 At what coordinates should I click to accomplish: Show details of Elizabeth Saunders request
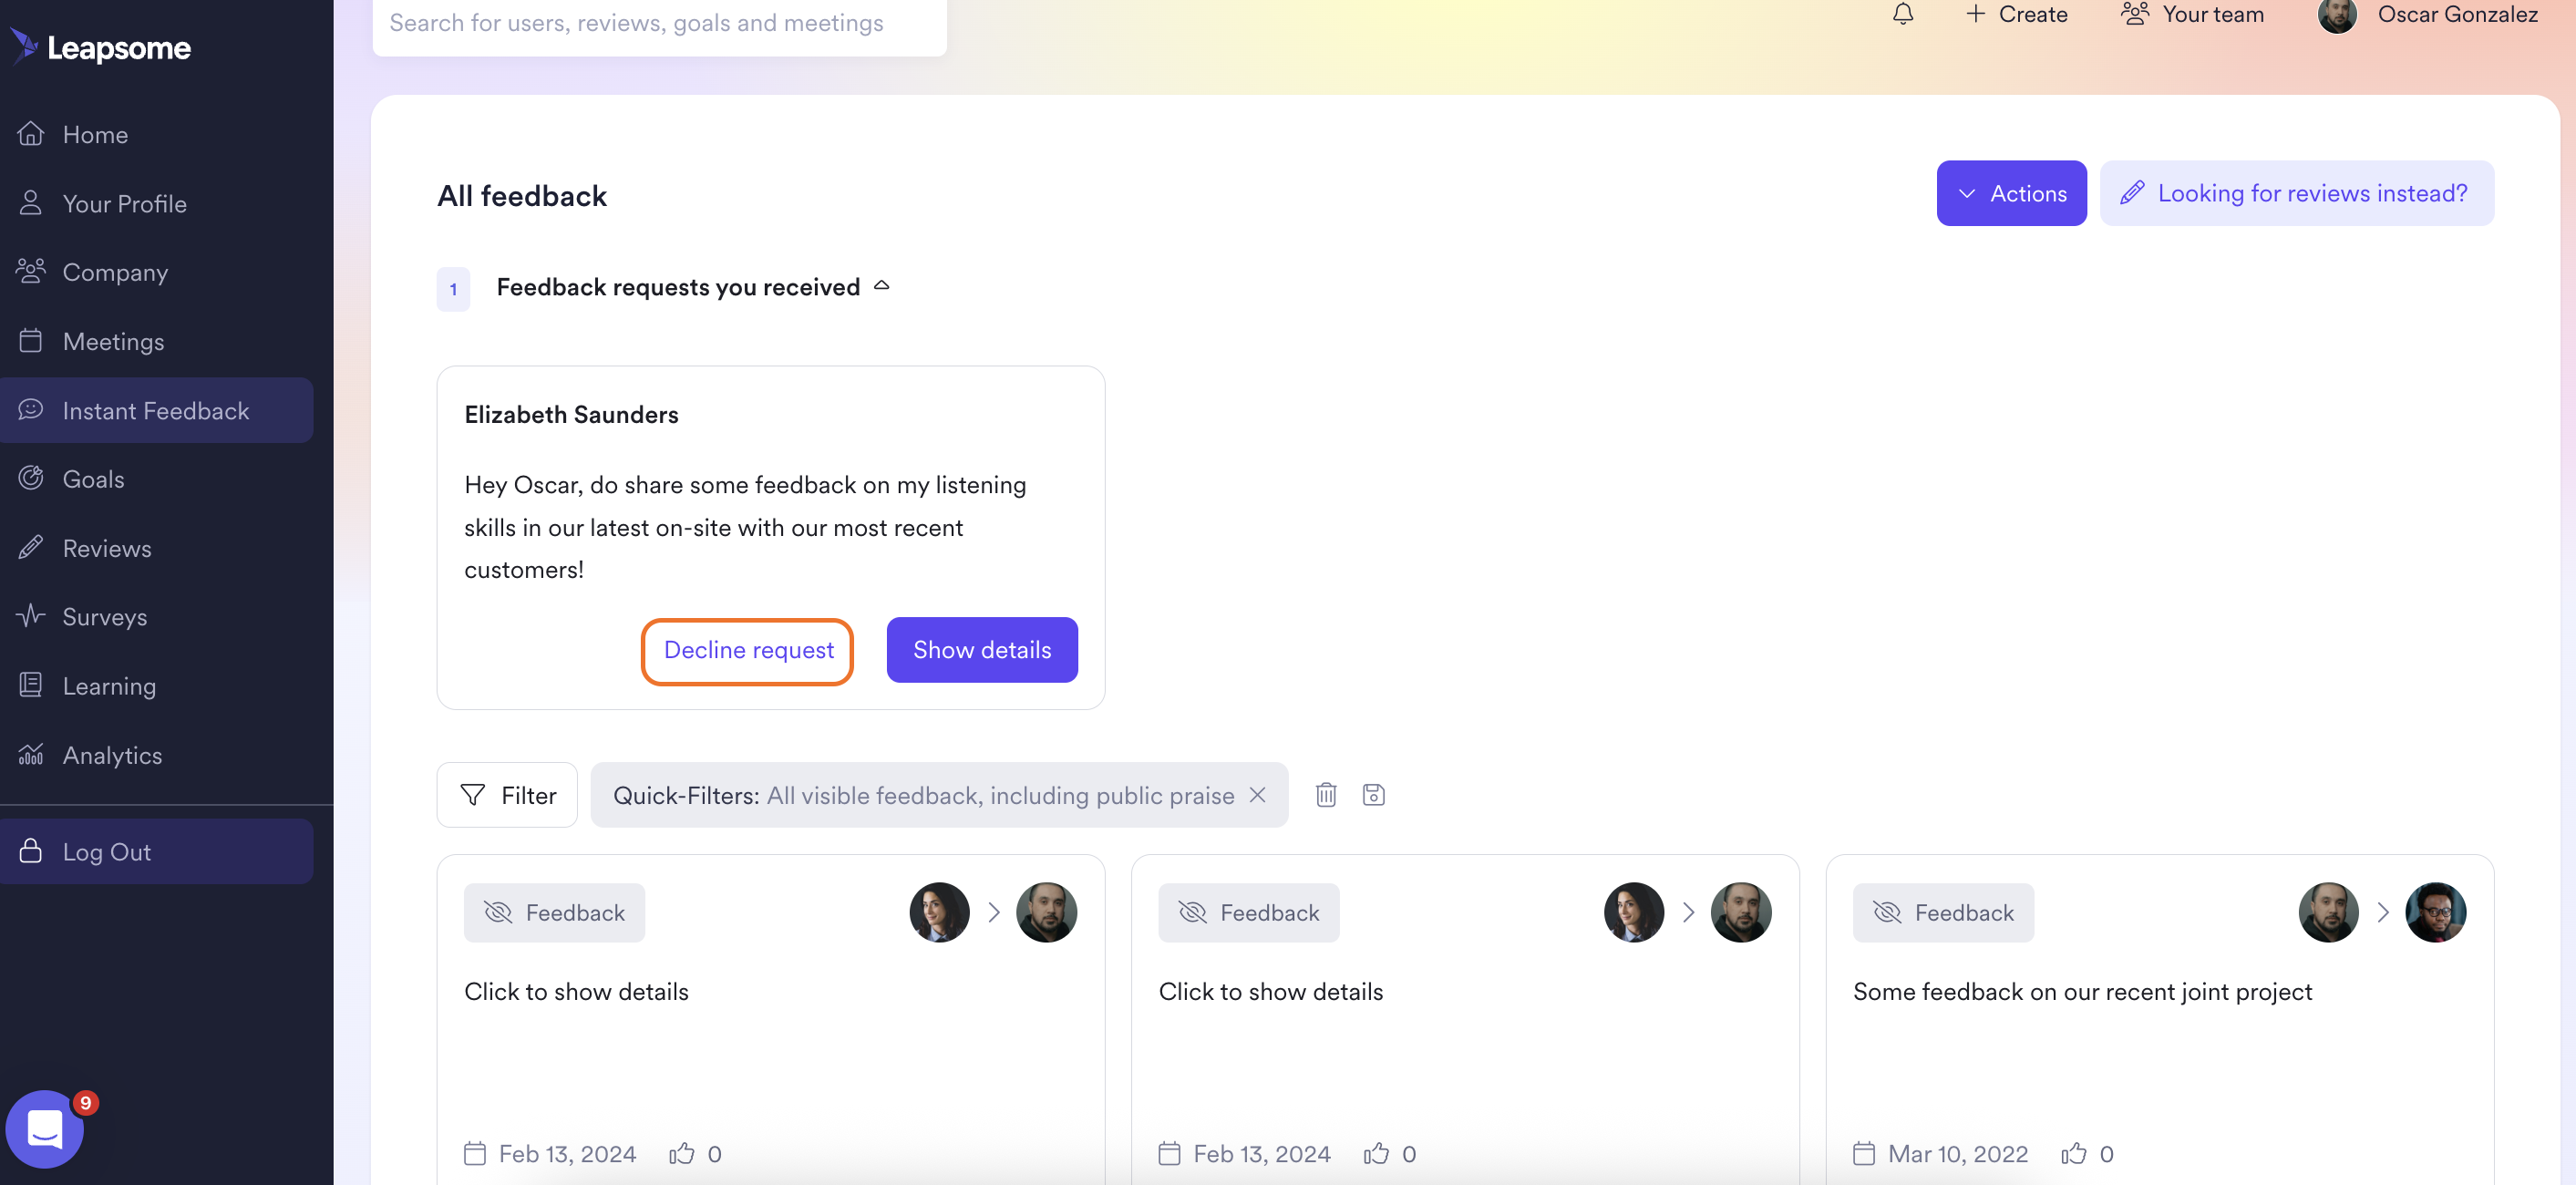click(x=982, y=650)
